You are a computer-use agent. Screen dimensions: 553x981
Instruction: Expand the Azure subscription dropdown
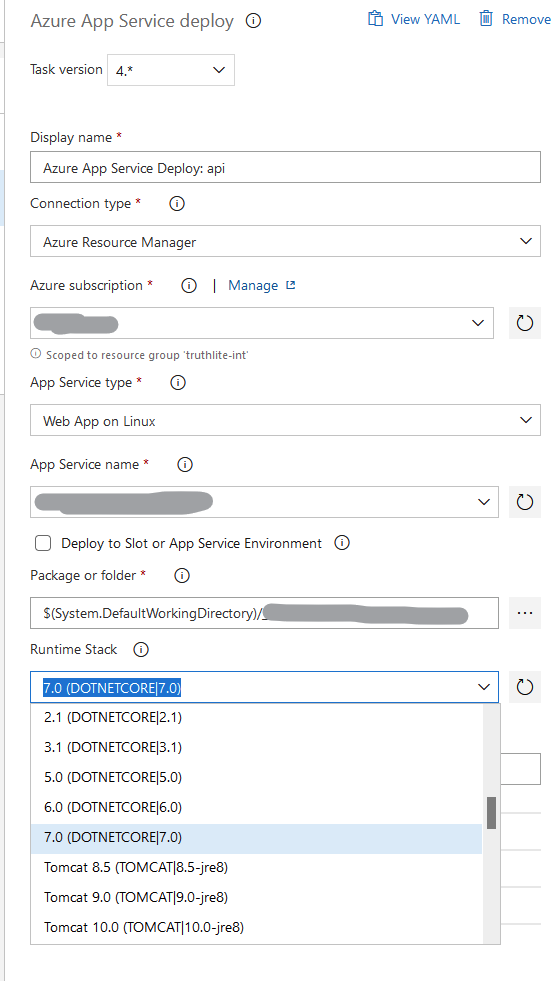click(478, 323)
